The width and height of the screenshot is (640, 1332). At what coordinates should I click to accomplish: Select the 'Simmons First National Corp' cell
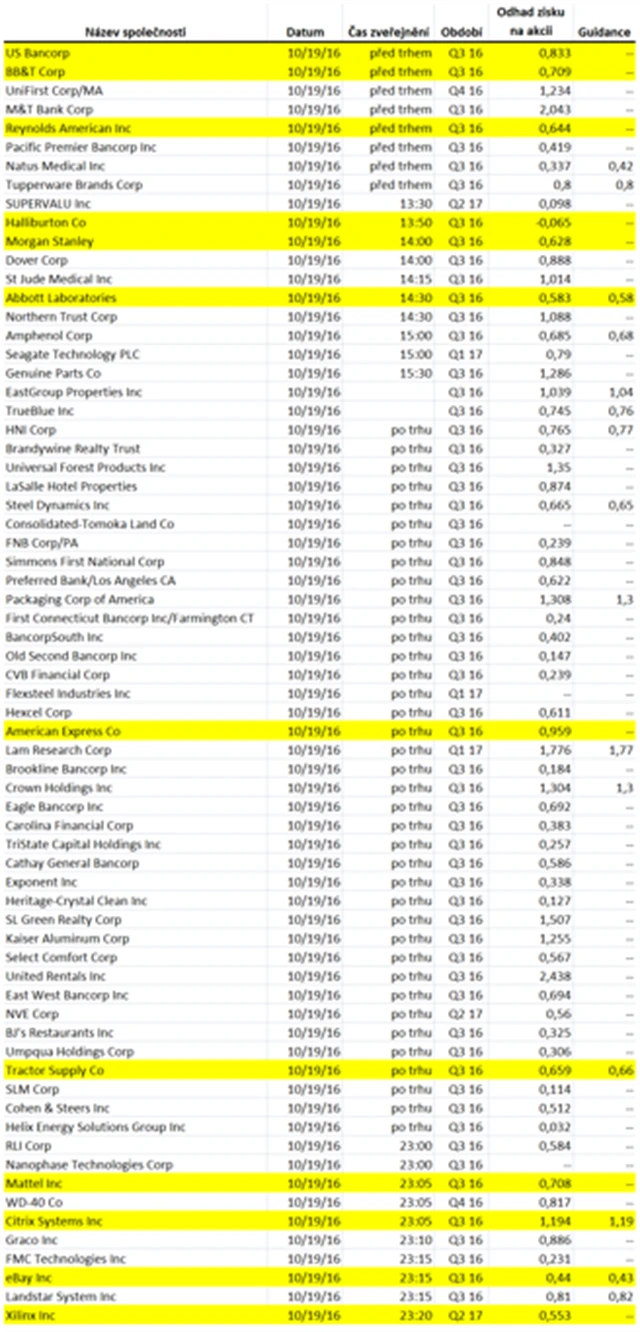click(134, 561)
